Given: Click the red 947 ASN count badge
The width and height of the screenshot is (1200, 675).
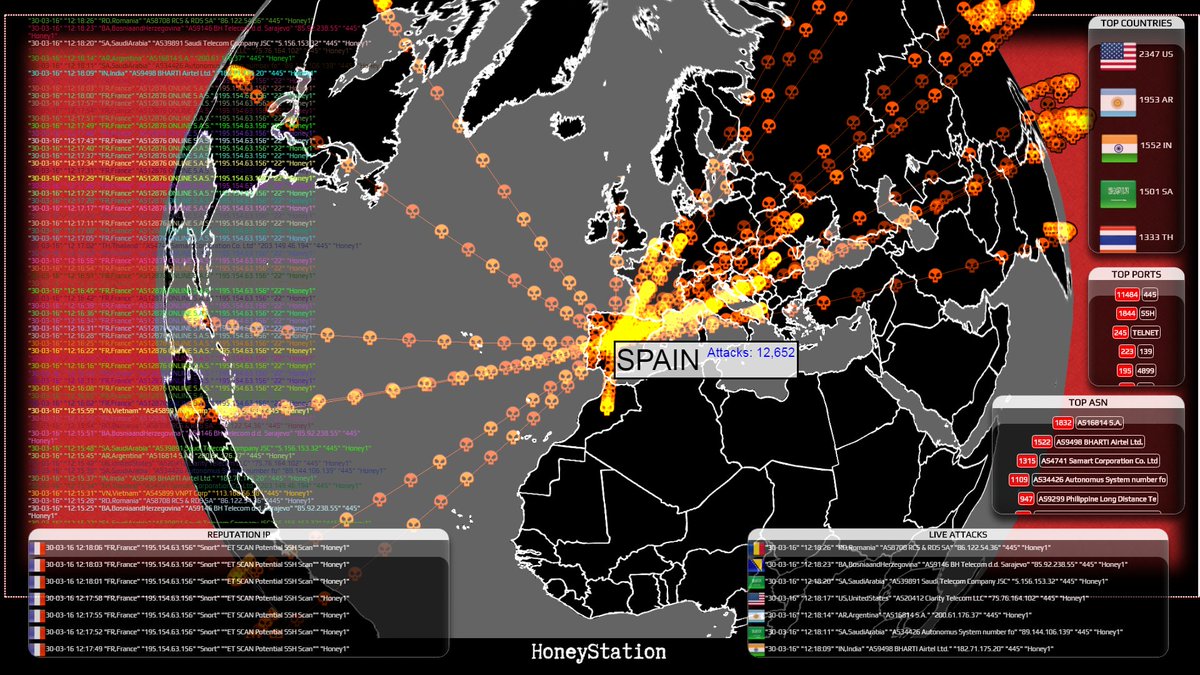Looking at the screenshot, I should coord(1024,499).
